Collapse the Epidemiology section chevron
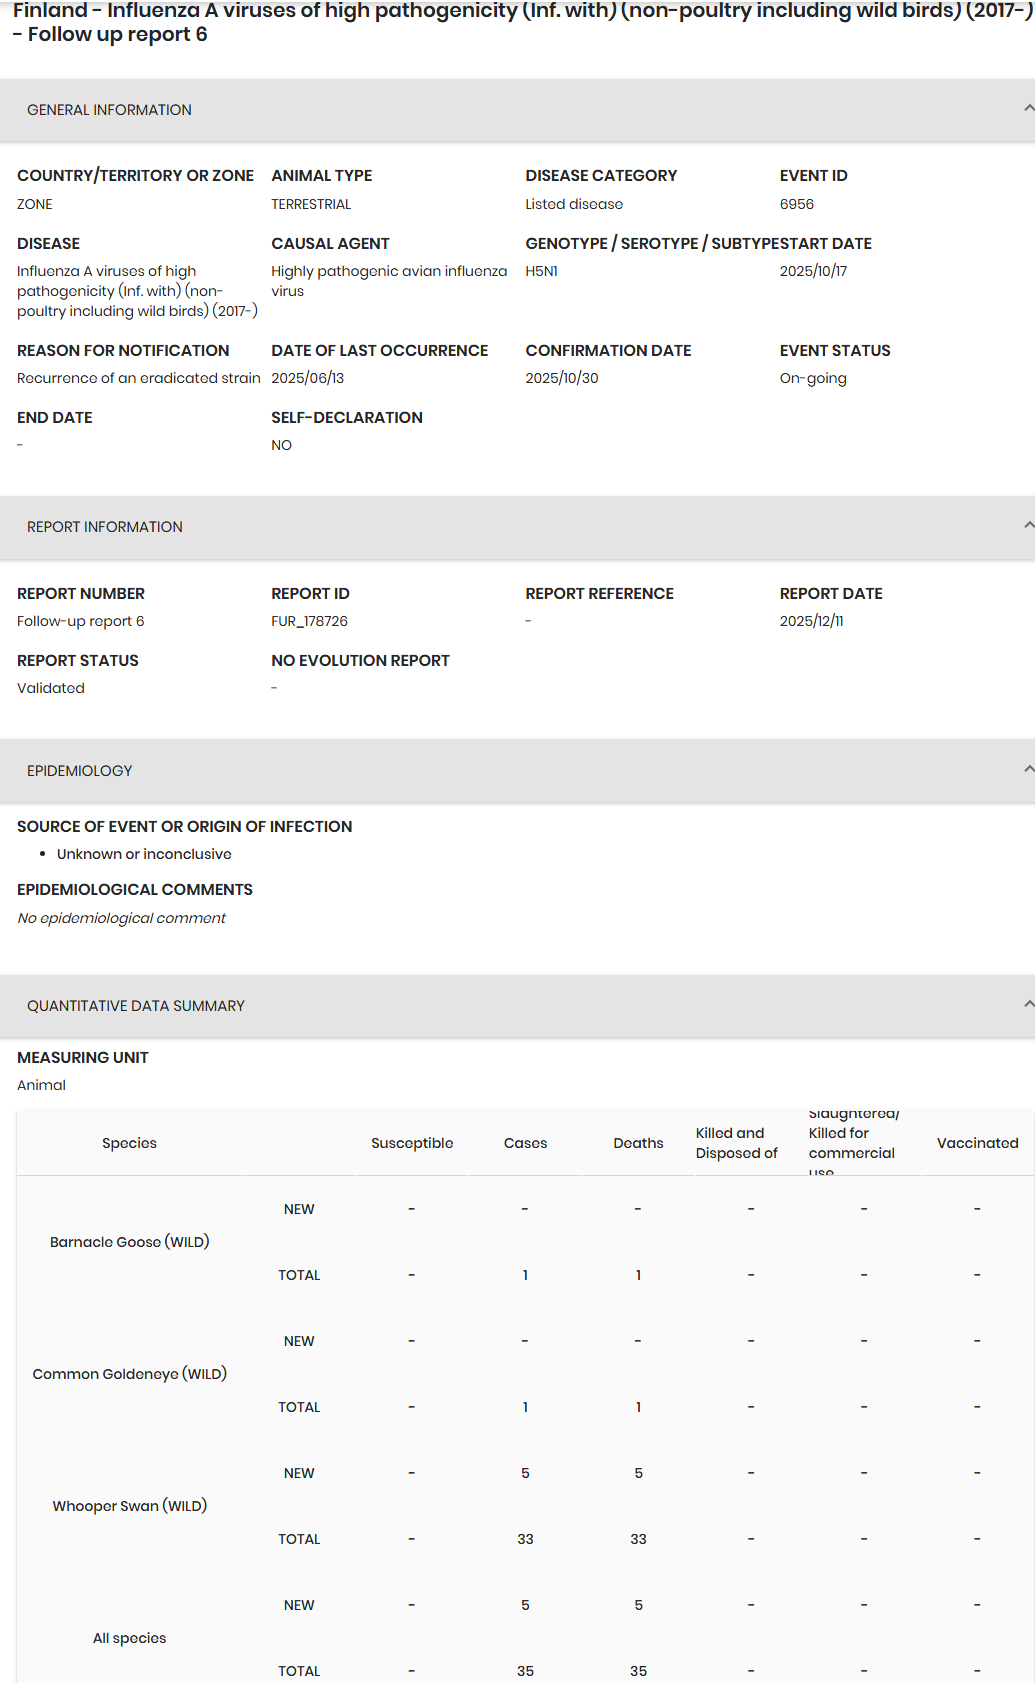Screen dimensions: 1035x1683 point(1028,770)
